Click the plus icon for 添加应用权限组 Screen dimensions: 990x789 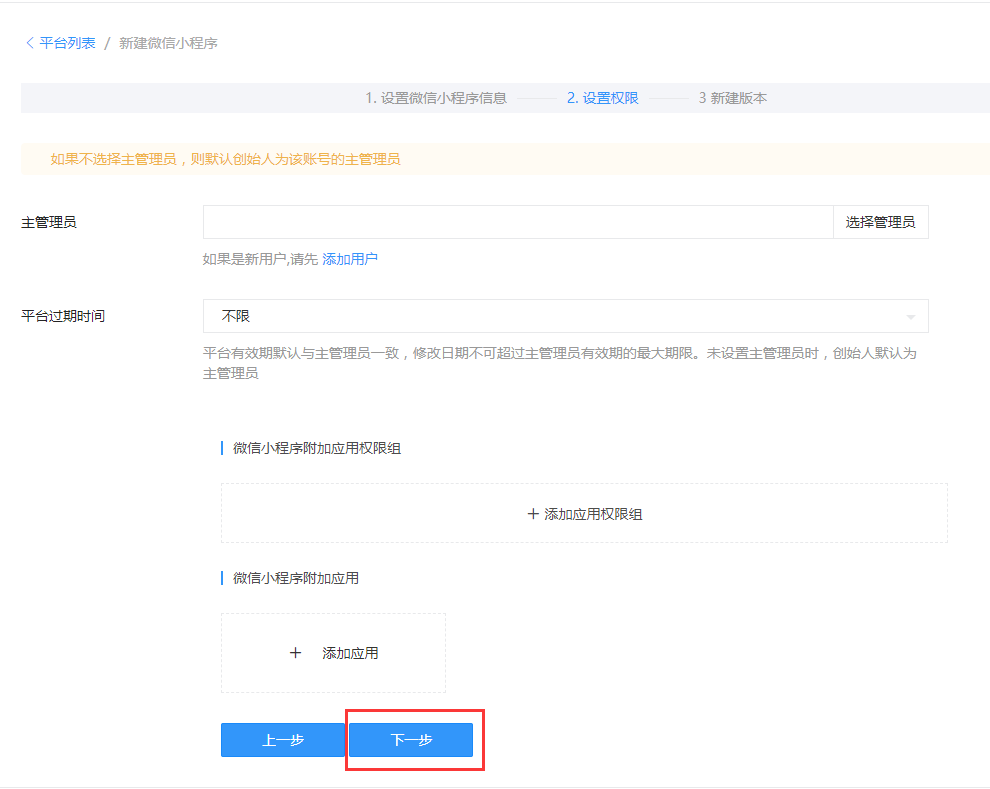point(533,514)
